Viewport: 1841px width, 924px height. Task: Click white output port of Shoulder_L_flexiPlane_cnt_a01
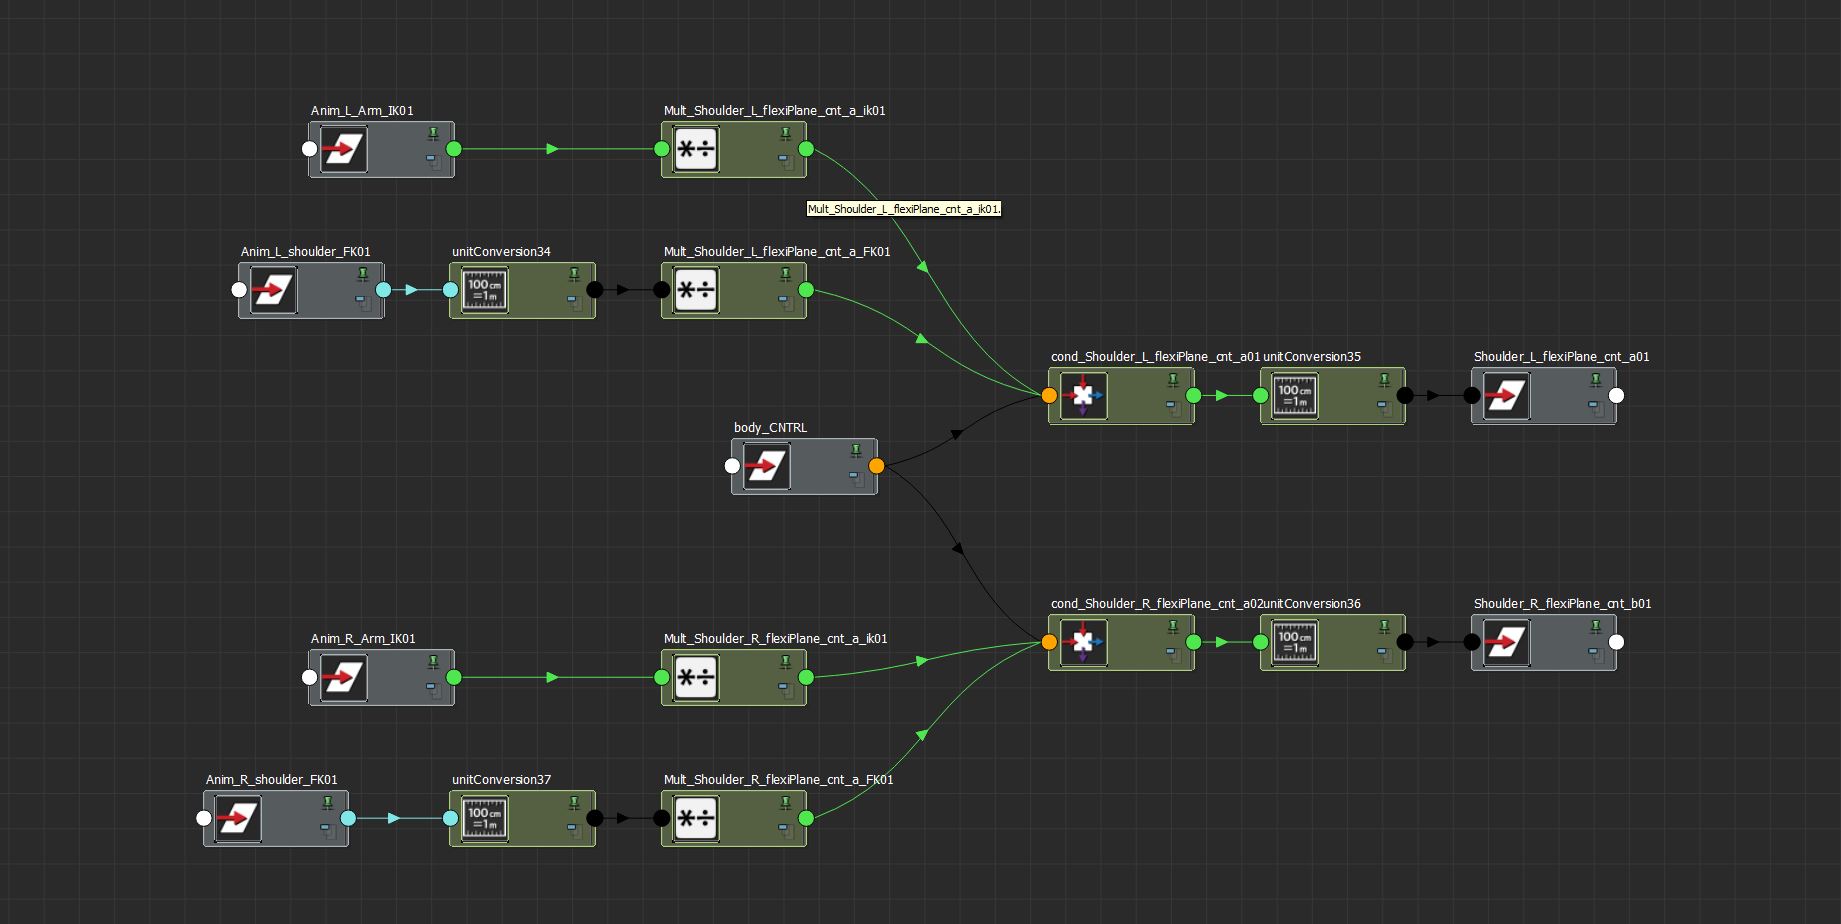1616,396
